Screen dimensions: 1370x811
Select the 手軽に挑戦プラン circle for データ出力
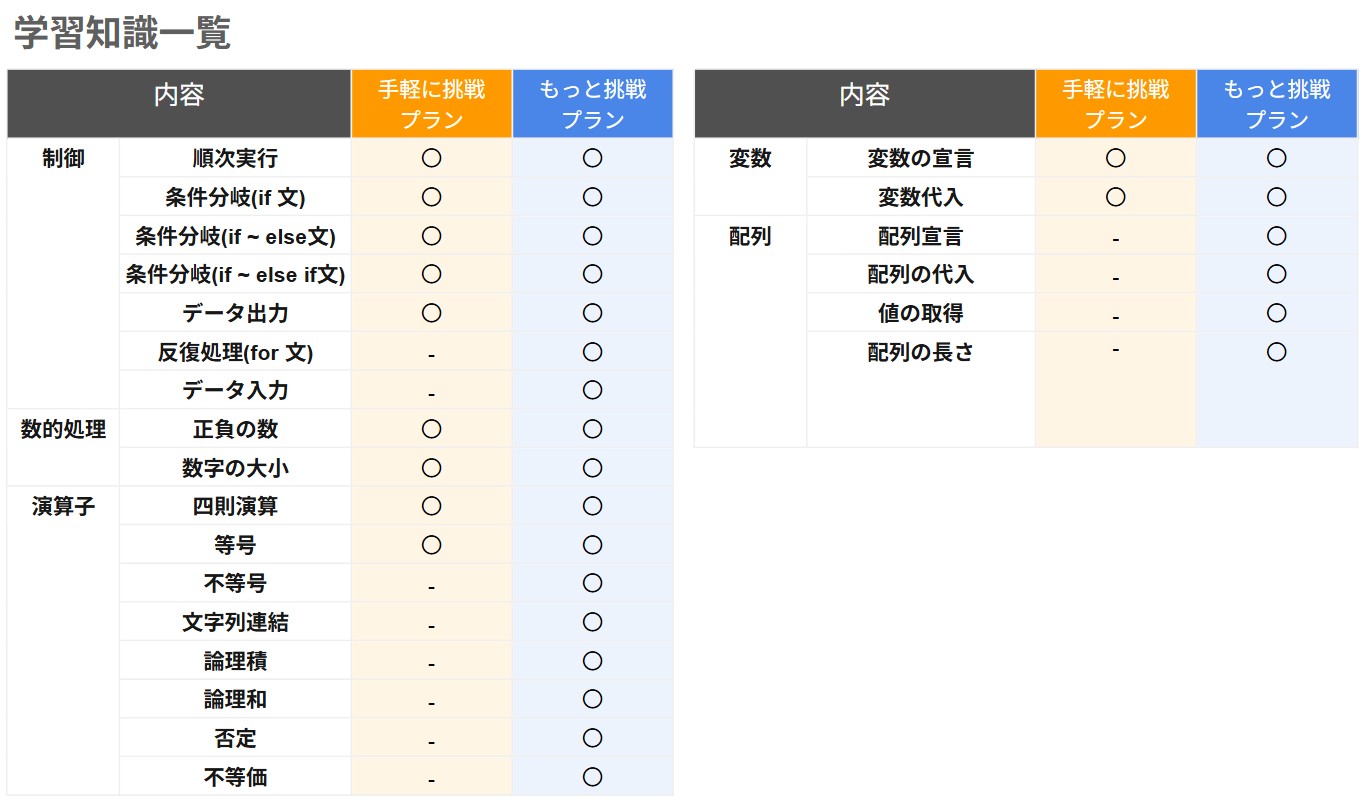(x=431, y=313)
